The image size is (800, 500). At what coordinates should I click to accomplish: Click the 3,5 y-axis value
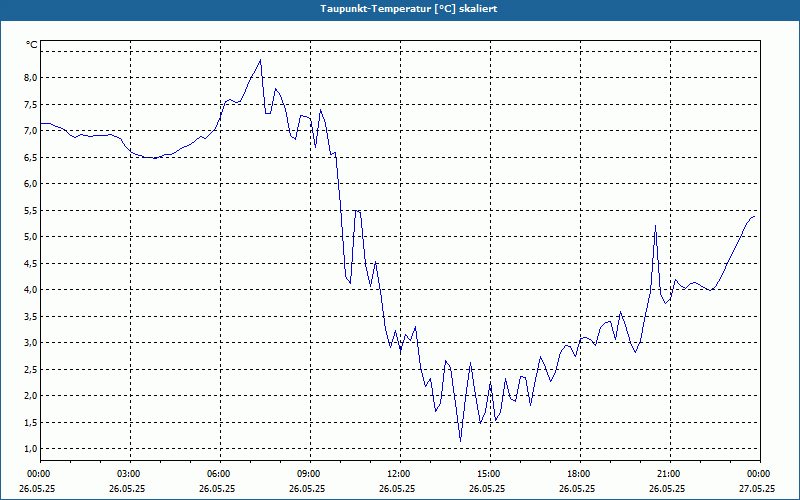coord(31,316)
